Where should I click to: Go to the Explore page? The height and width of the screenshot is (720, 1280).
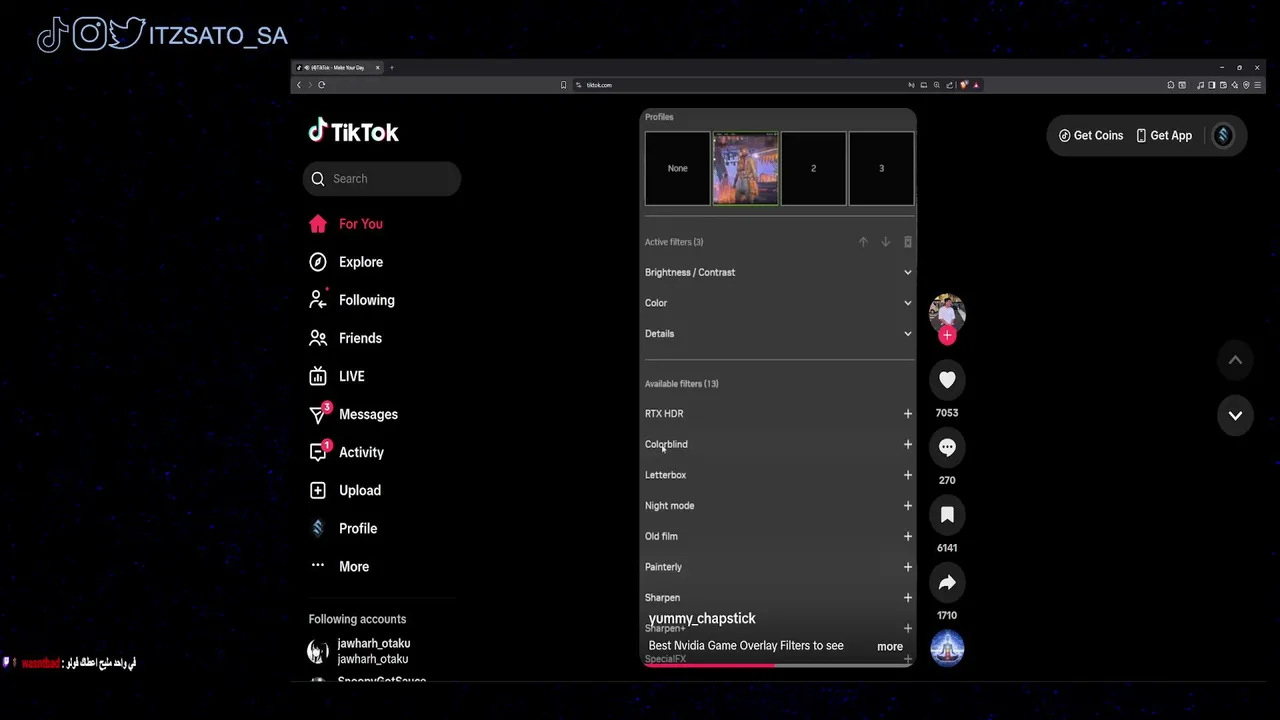pos(346,262)
